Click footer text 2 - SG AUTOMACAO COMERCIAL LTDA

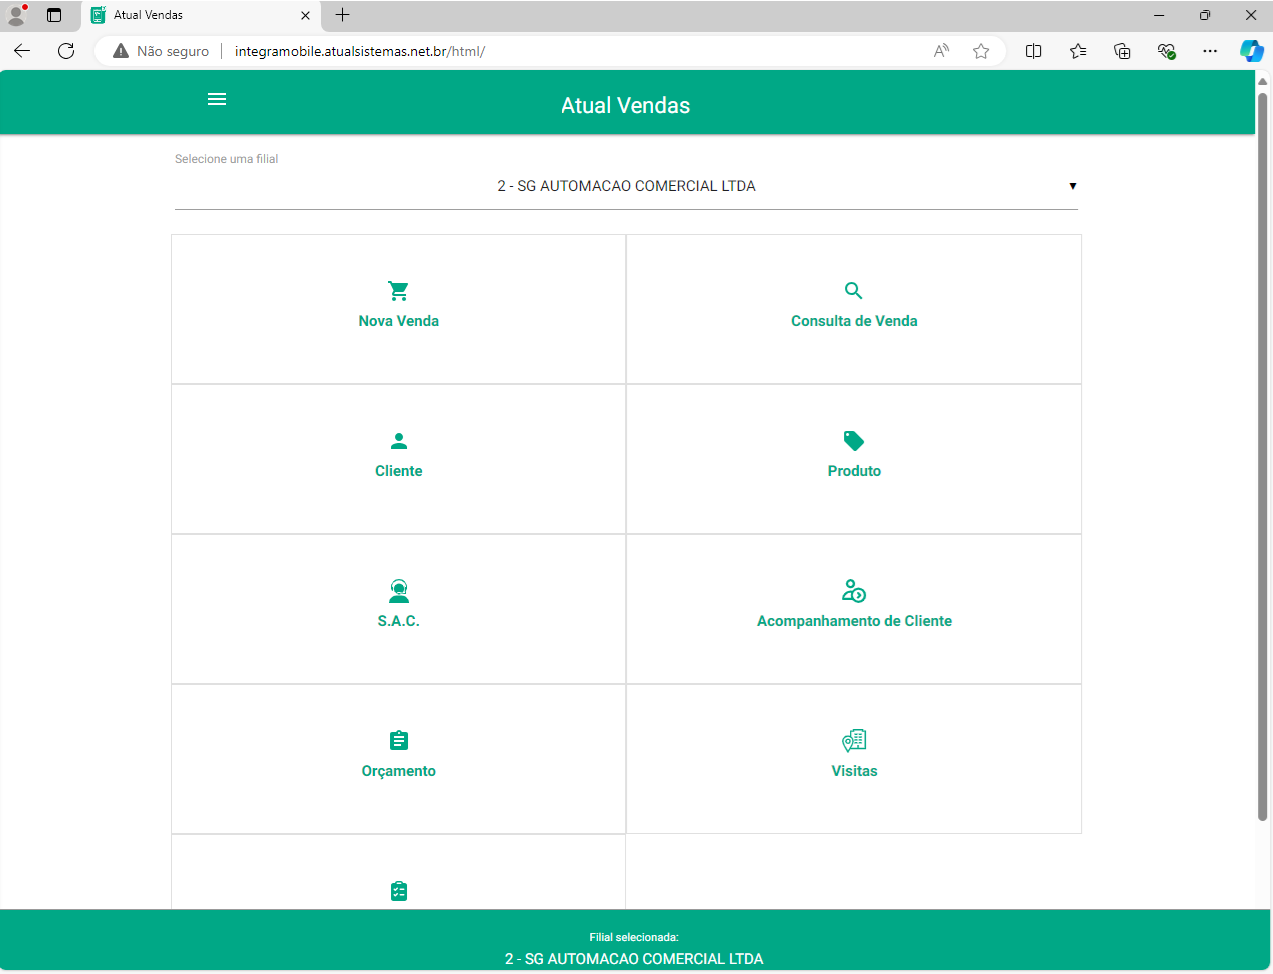pyautogui.click(x=634, y=959)
